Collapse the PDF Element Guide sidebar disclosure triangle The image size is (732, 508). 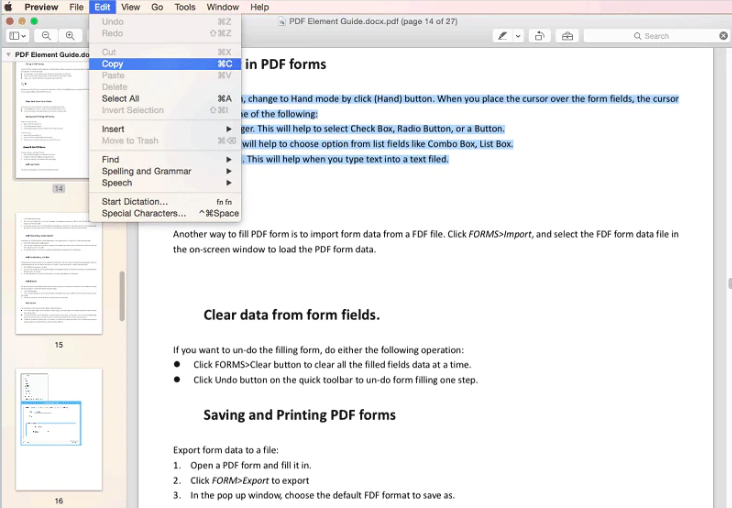pos(8,55)
